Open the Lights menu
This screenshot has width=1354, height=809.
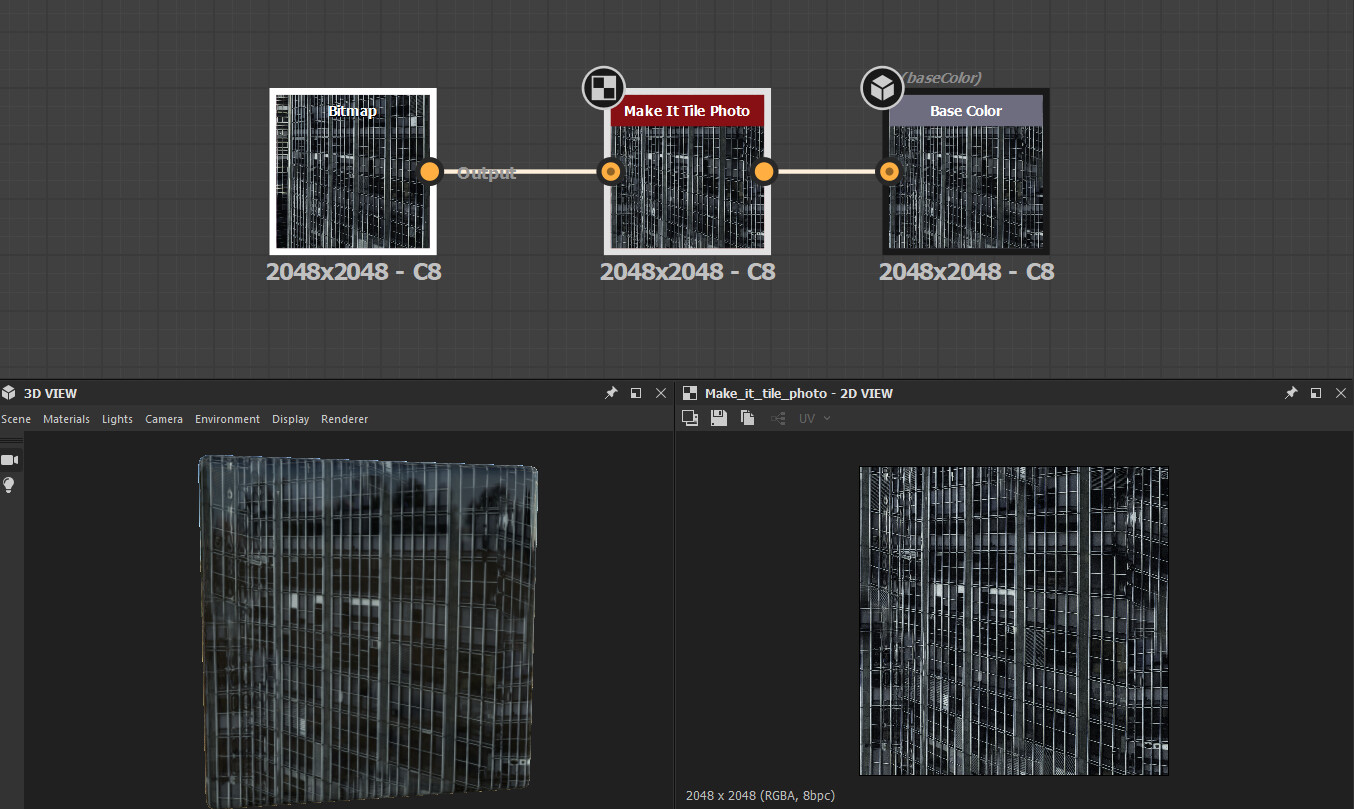click(117, 419)
